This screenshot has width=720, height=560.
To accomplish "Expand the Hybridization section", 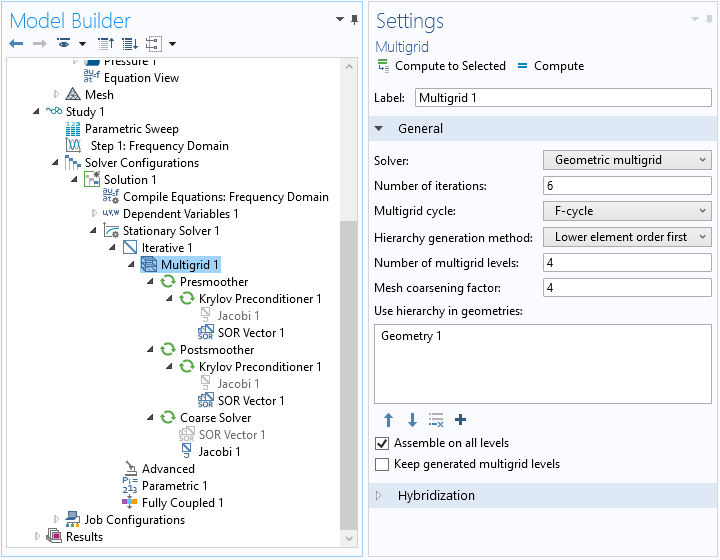I will click(436, 496).
